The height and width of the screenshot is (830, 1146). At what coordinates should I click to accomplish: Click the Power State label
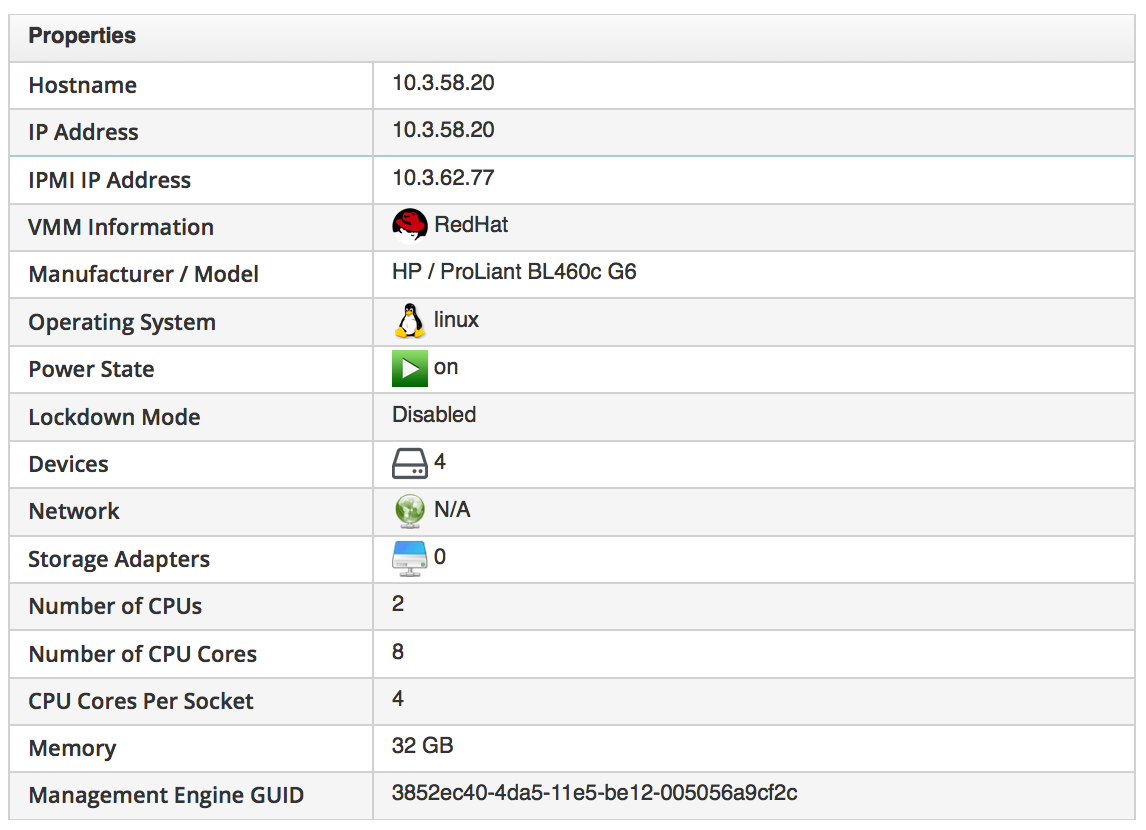pyautogui.click(x=91, y=370)
